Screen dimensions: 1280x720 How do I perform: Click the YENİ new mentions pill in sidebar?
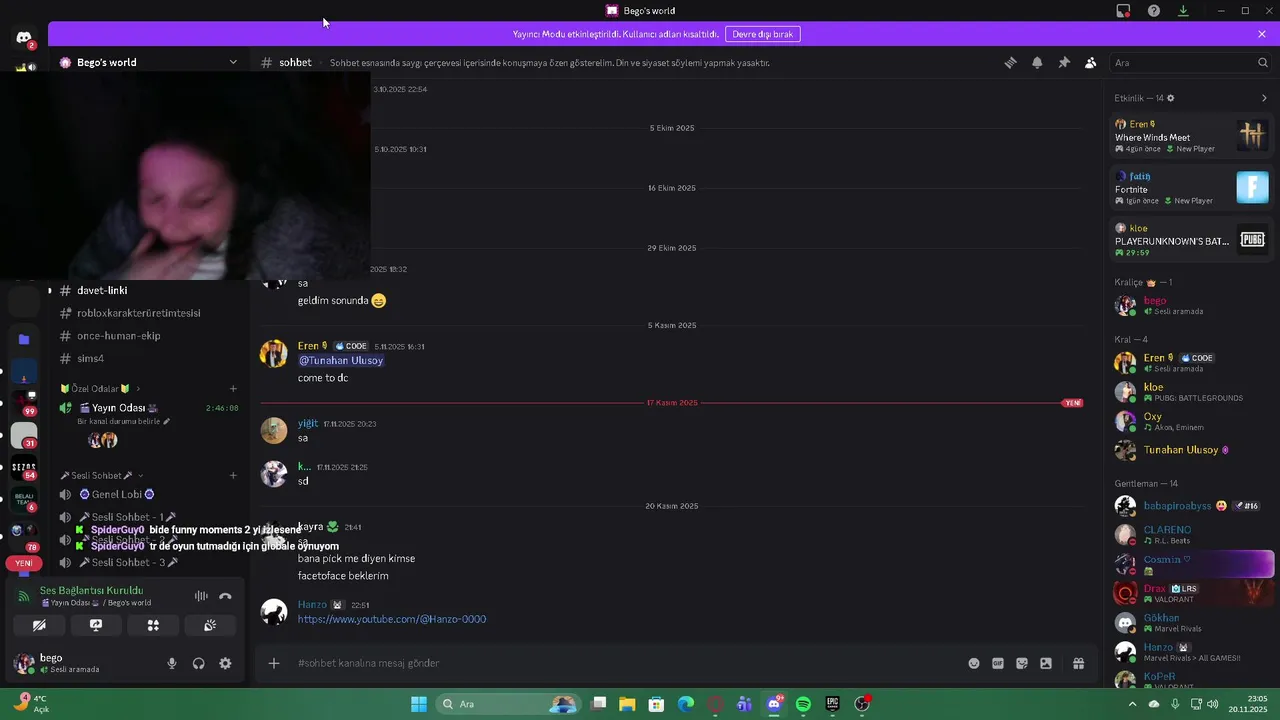(x=24, y=563)
